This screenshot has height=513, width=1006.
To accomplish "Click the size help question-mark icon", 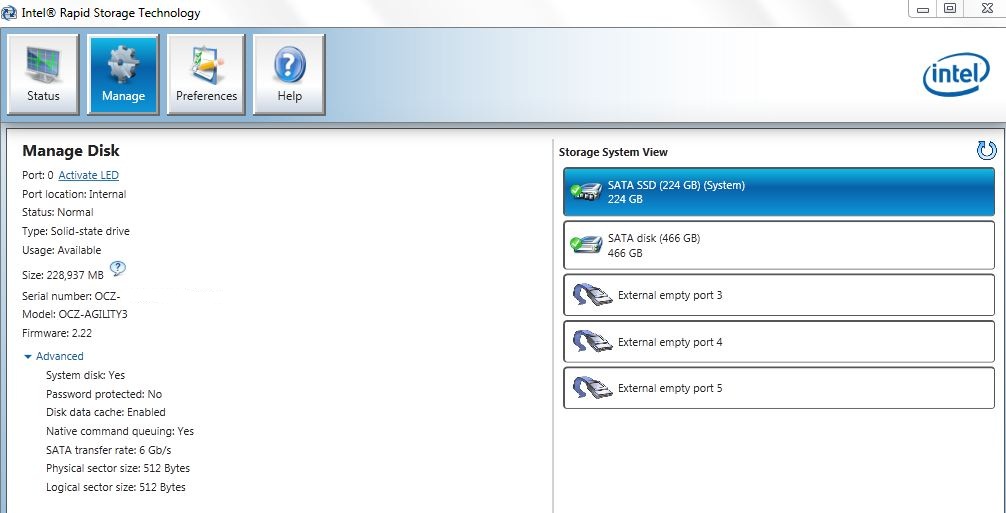I will pyautogui.click(x=117, y=268).
